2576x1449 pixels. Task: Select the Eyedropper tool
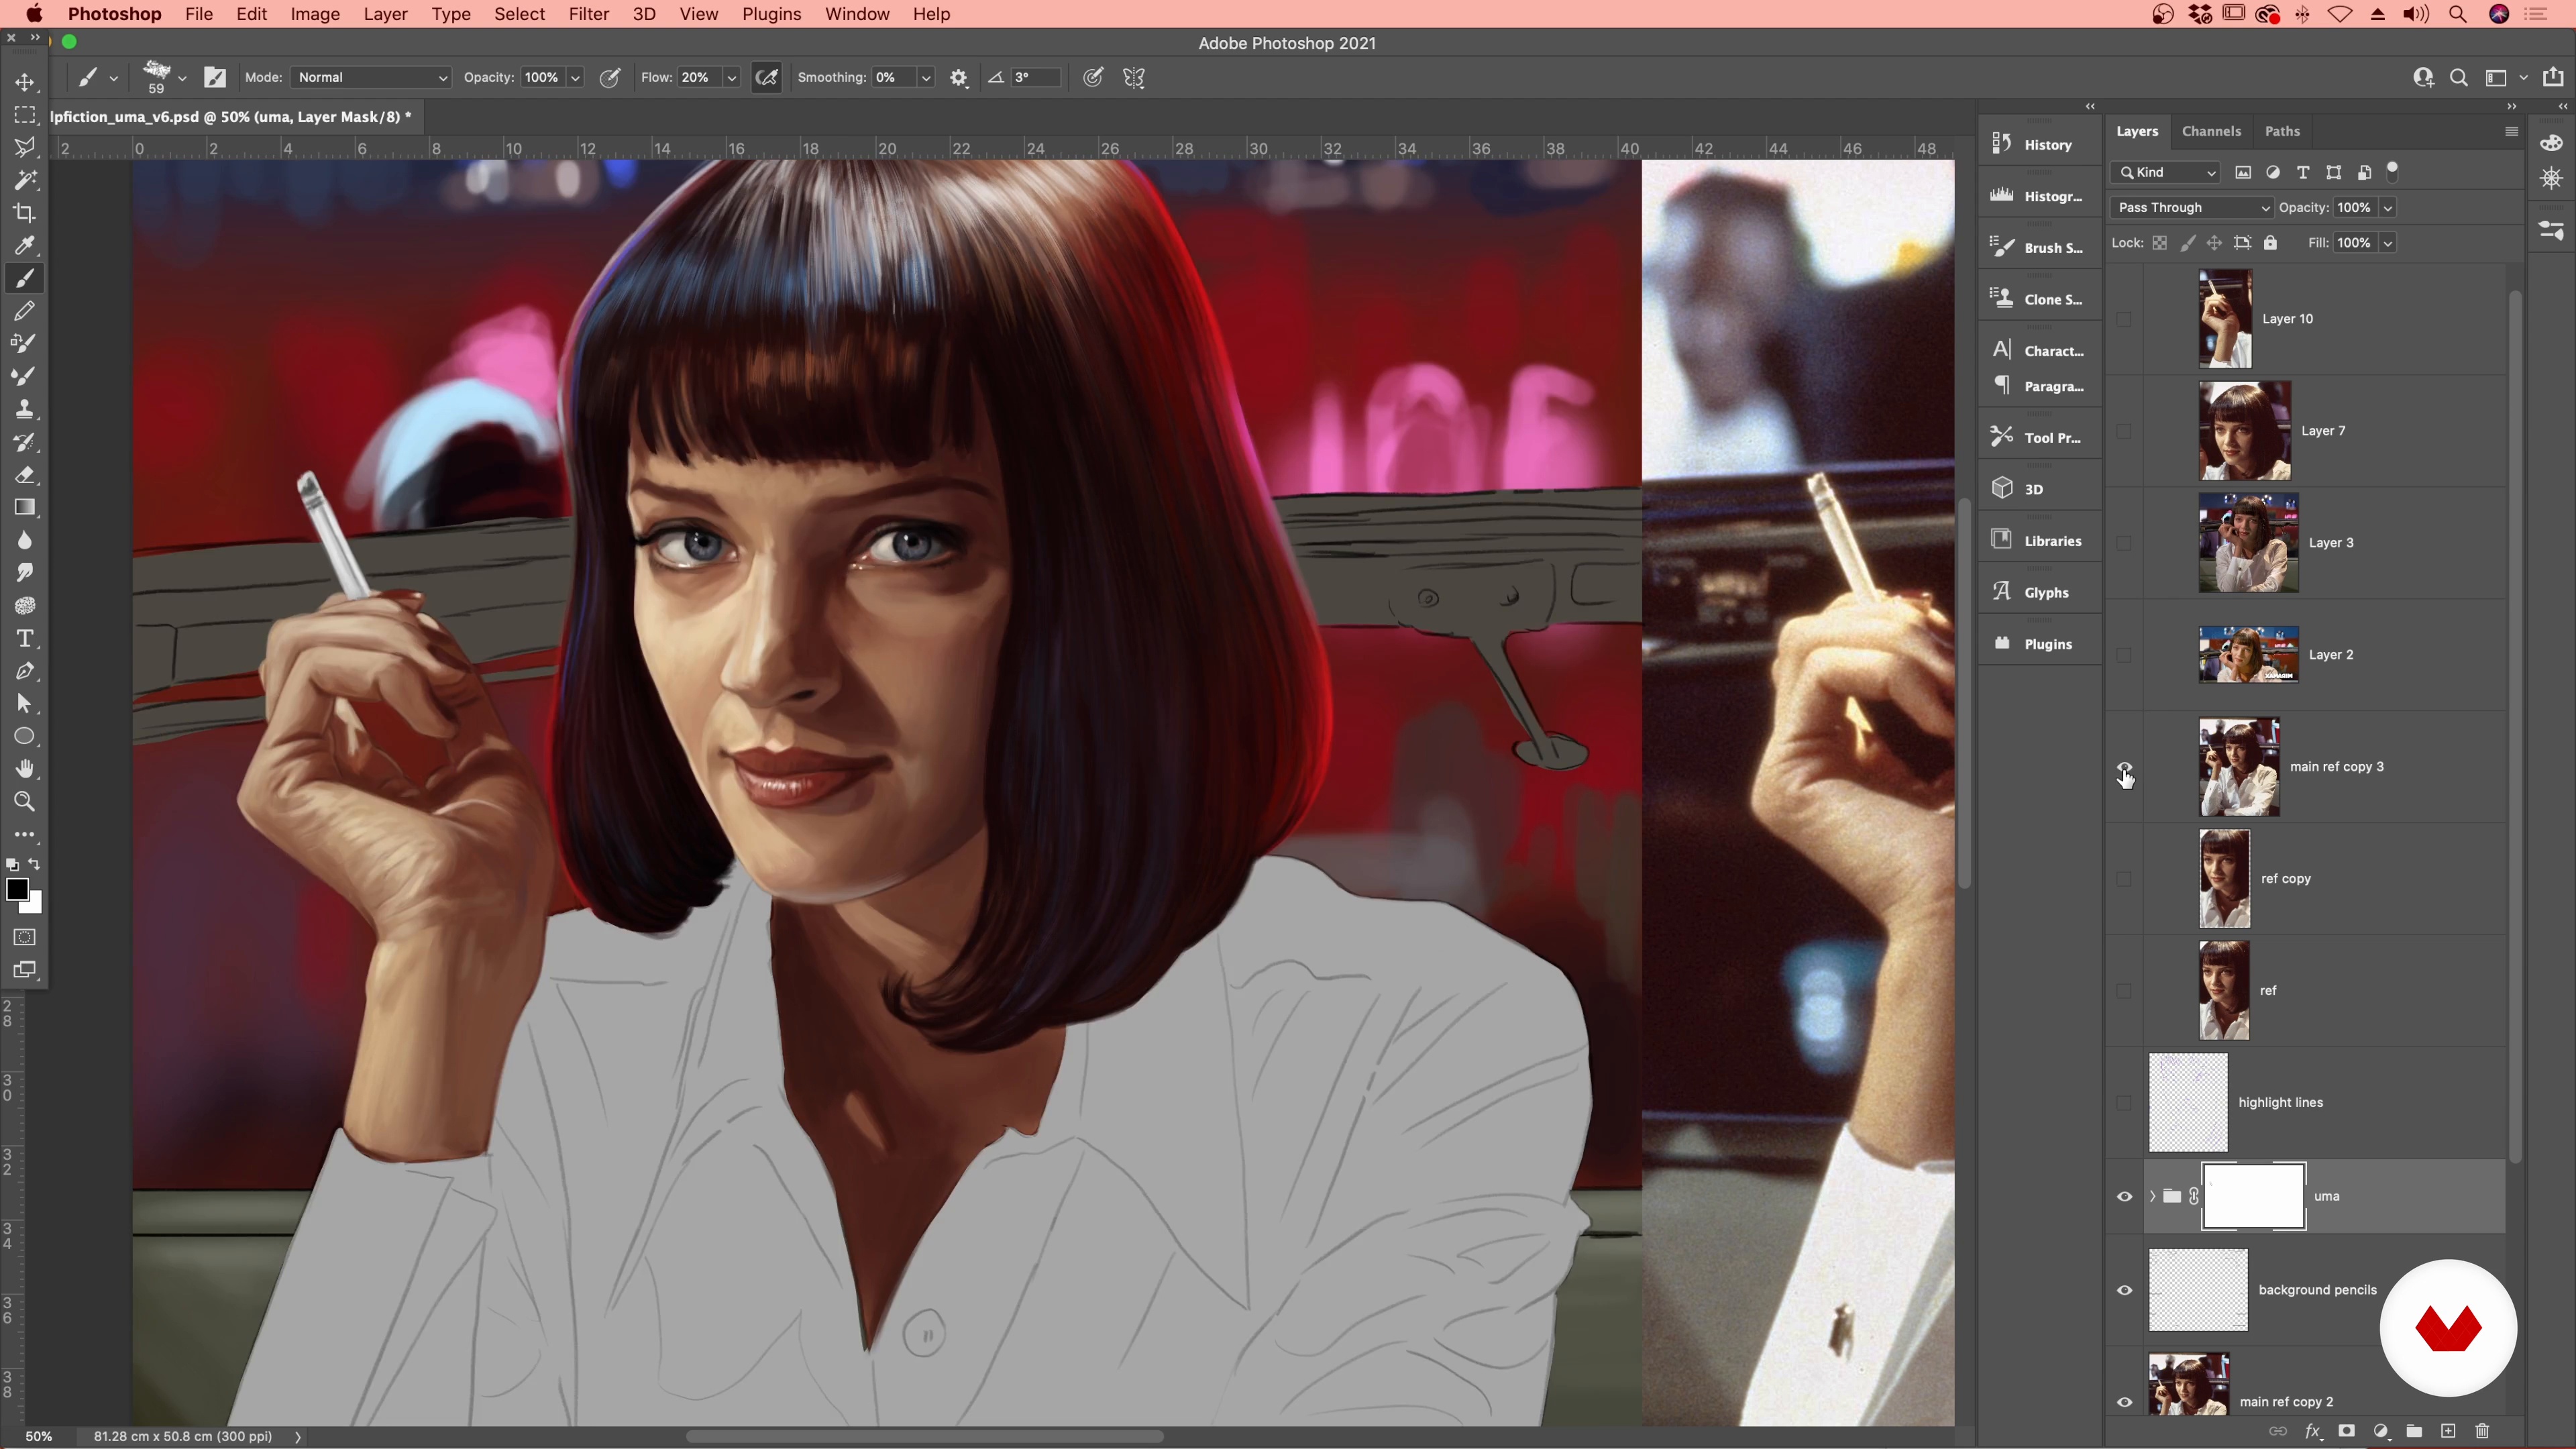pos(25,246)
